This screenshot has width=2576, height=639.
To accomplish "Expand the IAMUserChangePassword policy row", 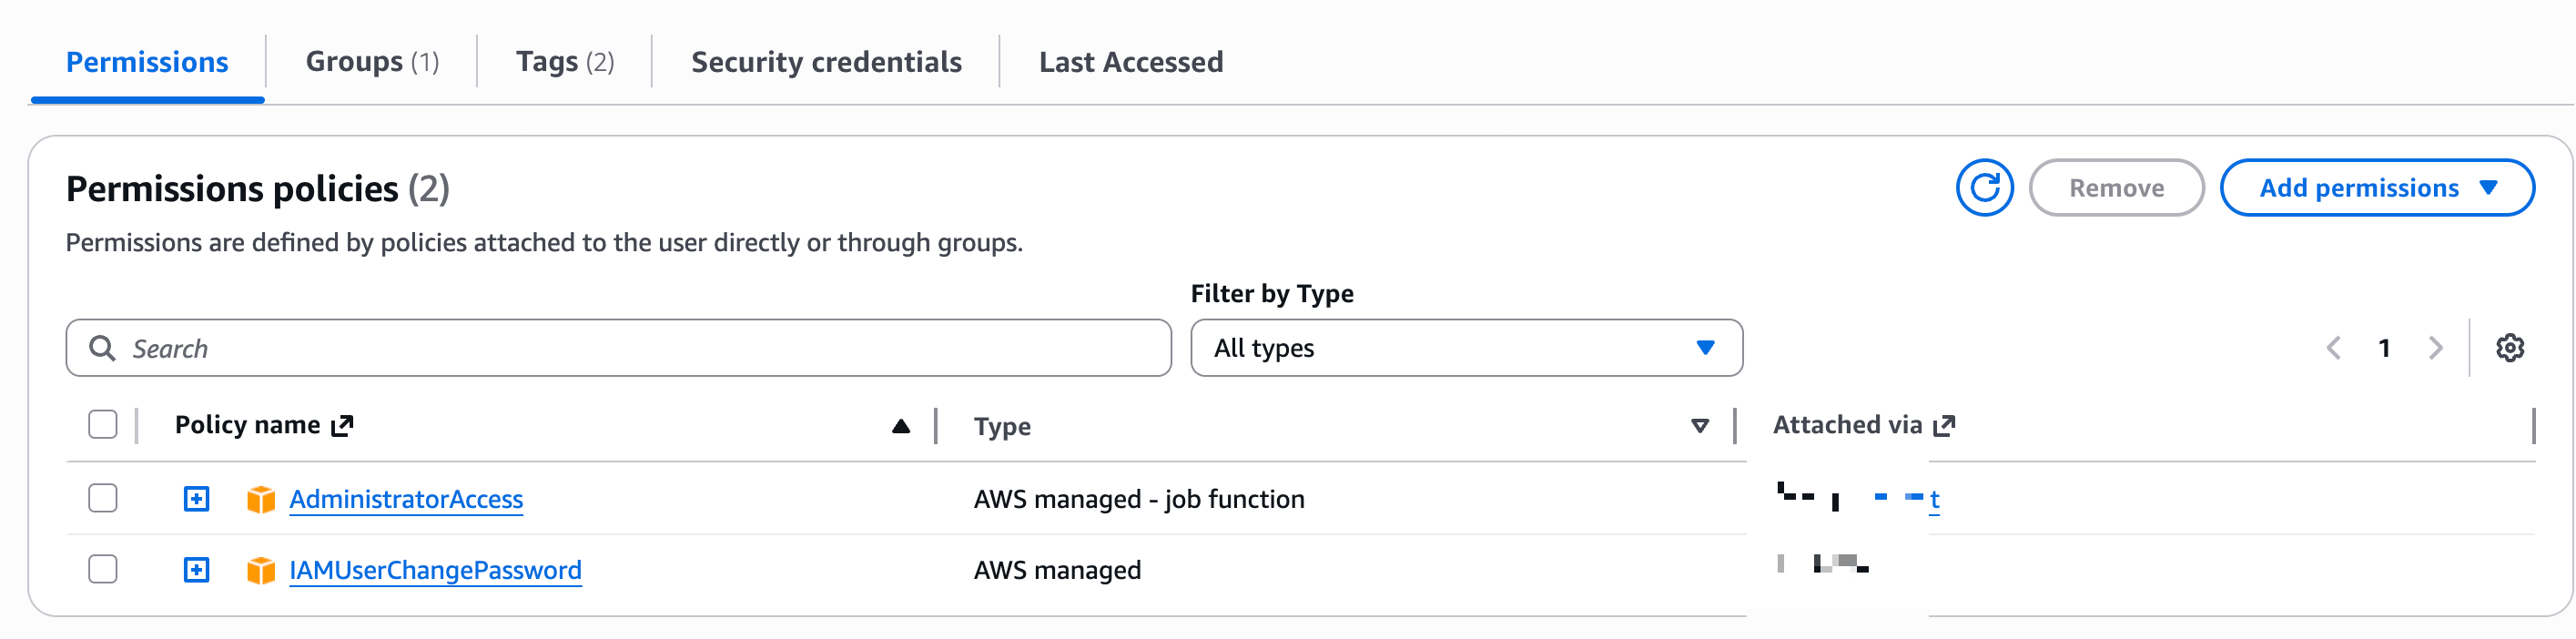I will coord(197,570).
